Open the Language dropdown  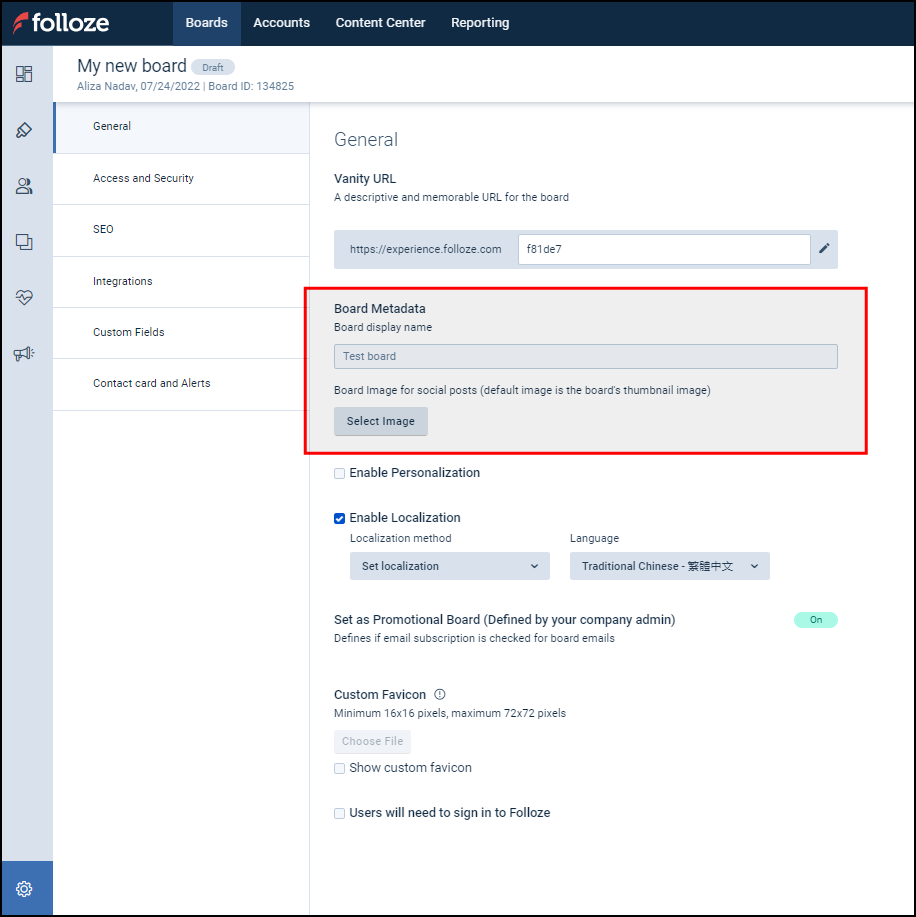(669, 566)
